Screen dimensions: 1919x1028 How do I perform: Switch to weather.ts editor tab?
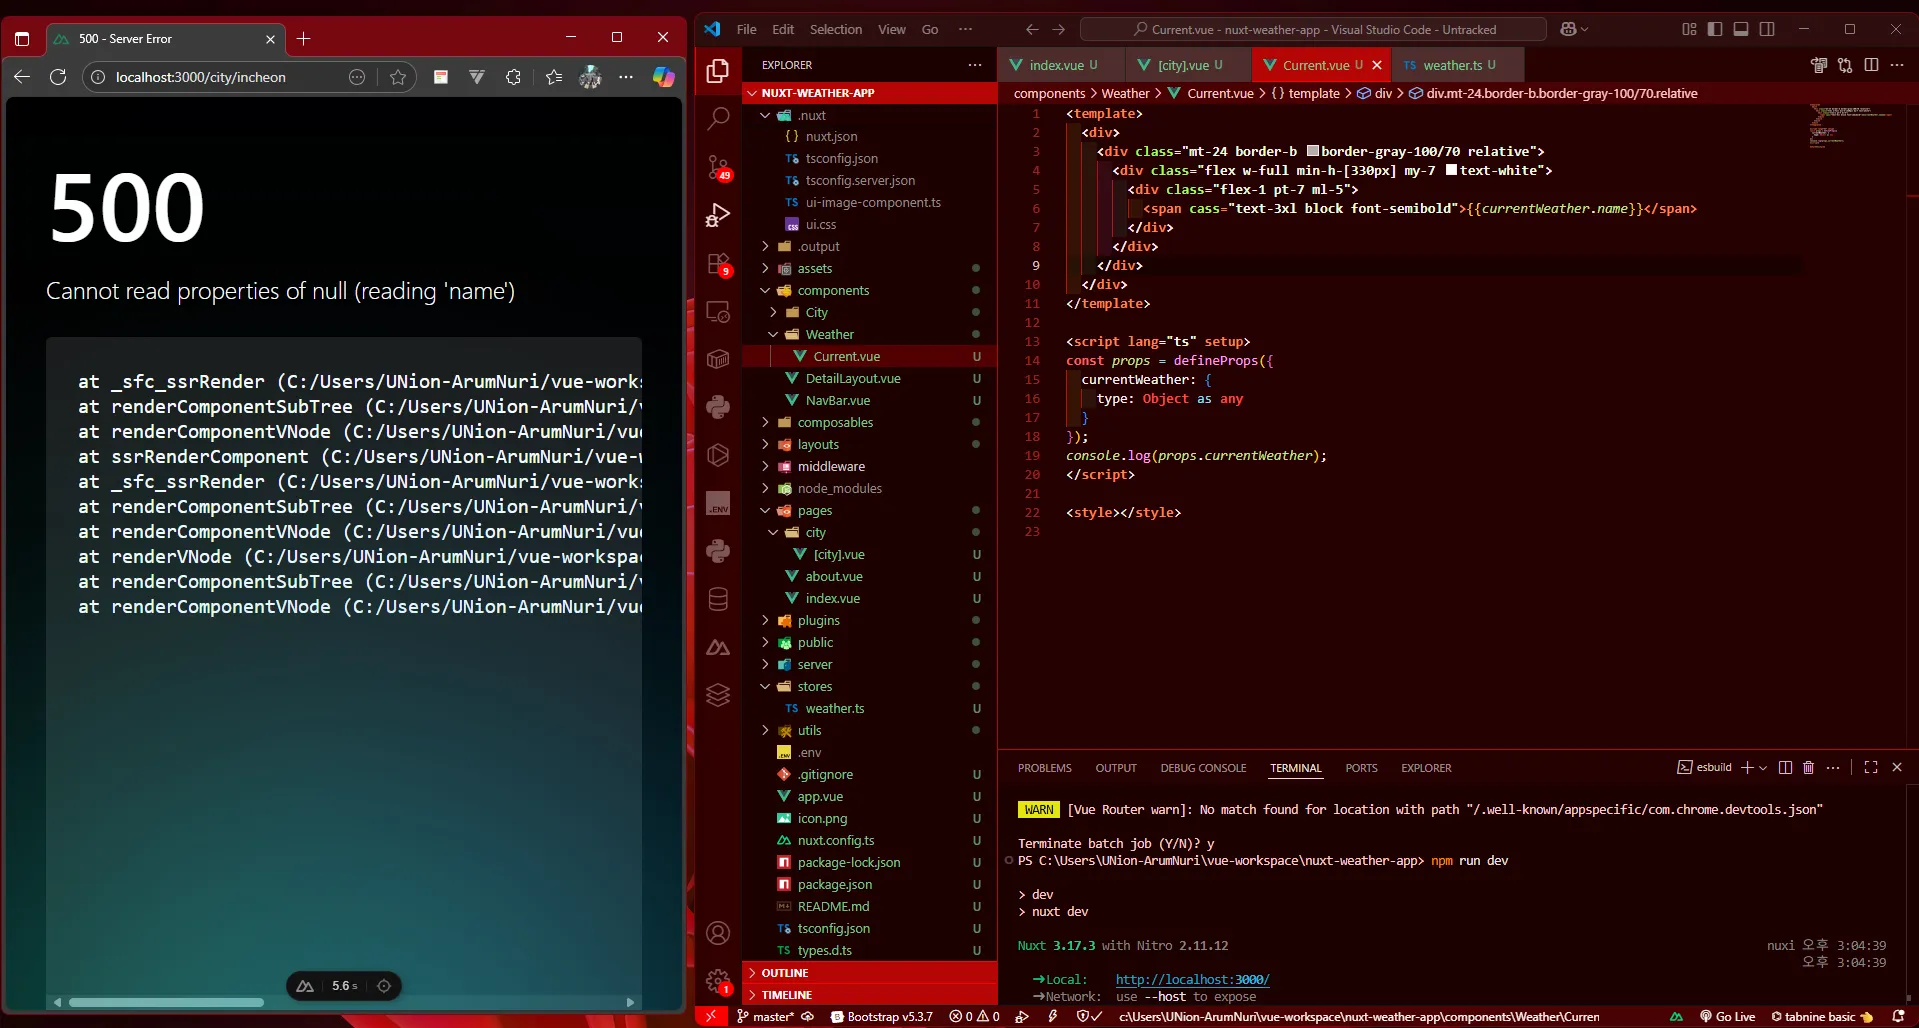pyautogui.click(x=1455, y=65)
